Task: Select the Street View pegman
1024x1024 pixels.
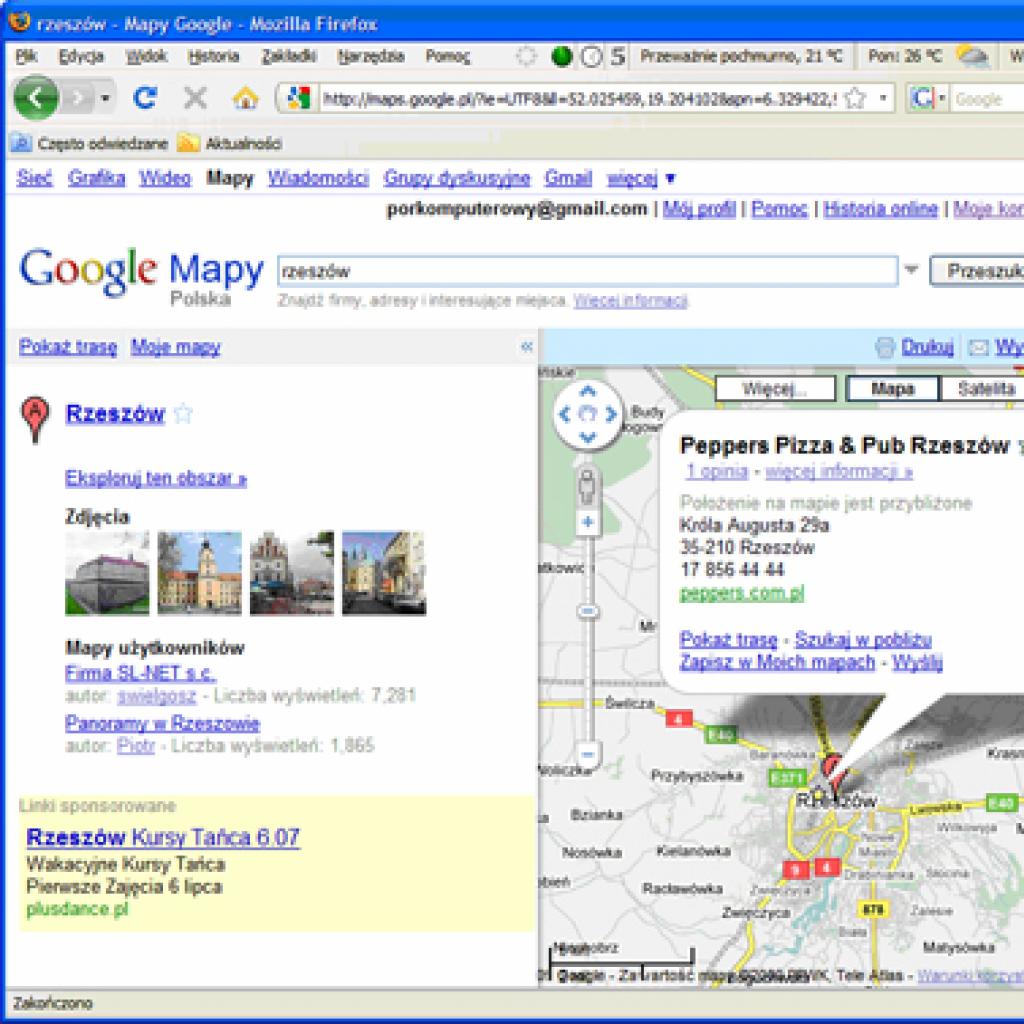Action: click(587, 486)
